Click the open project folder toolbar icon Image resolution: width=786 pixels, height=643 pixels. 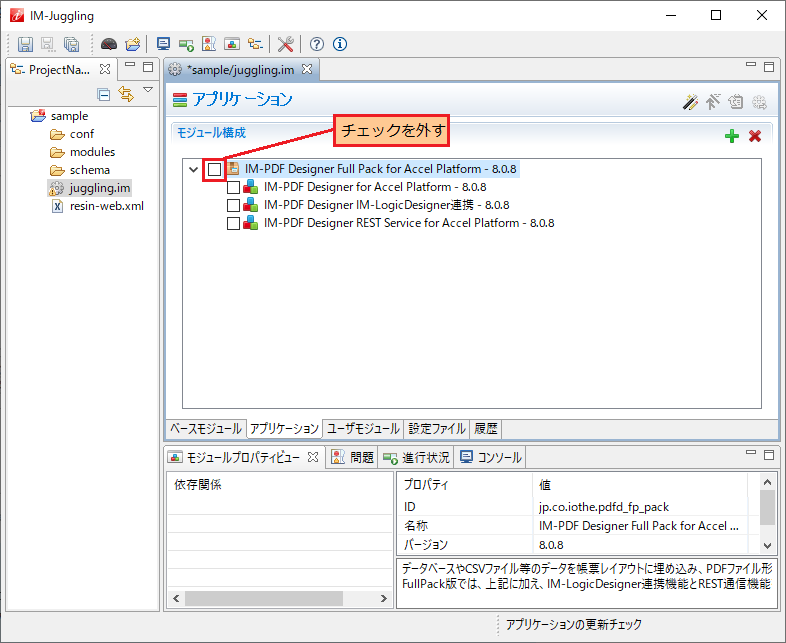[x=133, y=44]
